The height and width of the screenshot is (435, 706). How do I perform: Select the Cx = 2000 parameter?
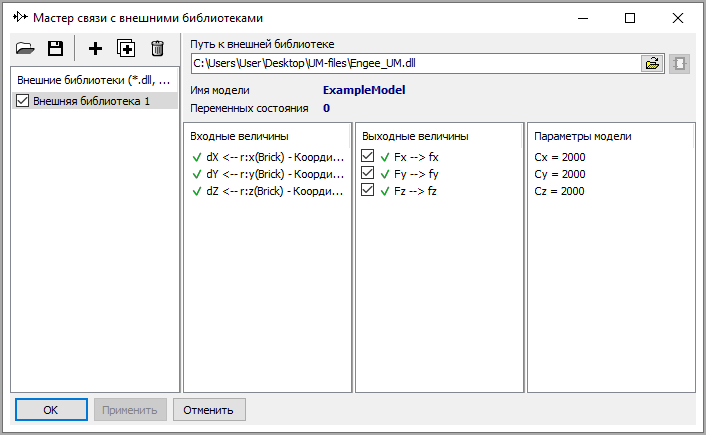[x=560, y=157]
